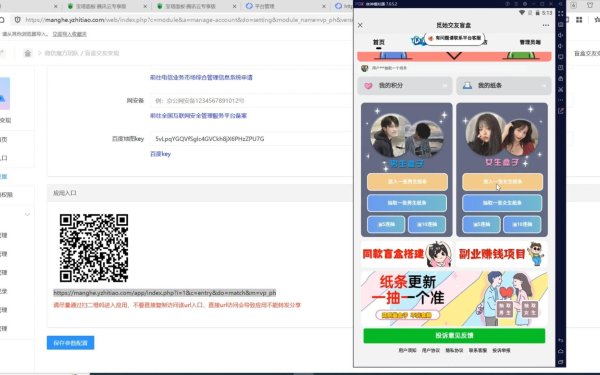Click the green 投诉意见反馈 button
The width and height of the screenshot is (600, 375).
tap(454, 336)
